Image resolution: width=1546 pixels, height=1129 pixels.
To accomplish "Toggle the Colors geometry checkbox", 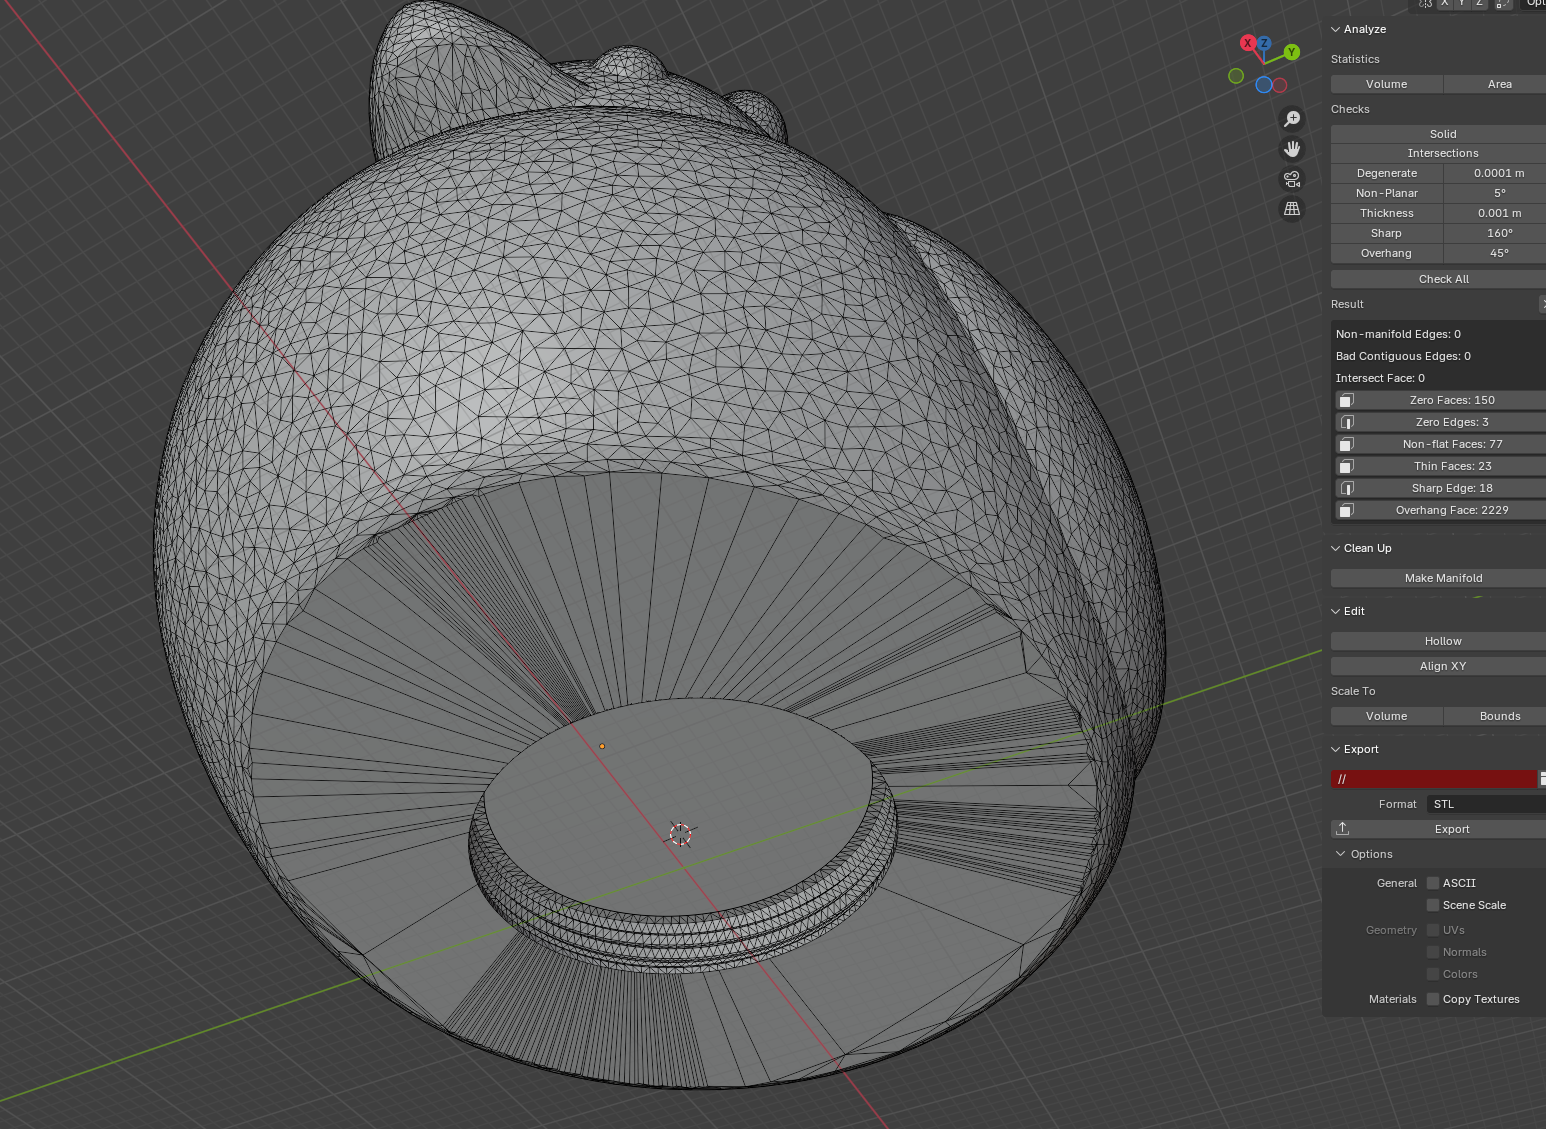I will tap(1433, 974).
